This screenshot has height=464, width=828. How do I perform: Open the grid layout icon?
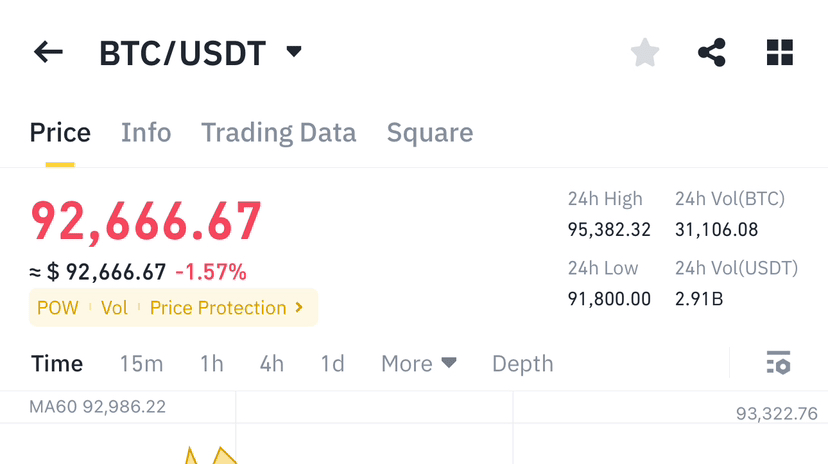pyautogui.click(x=780, y=53)
